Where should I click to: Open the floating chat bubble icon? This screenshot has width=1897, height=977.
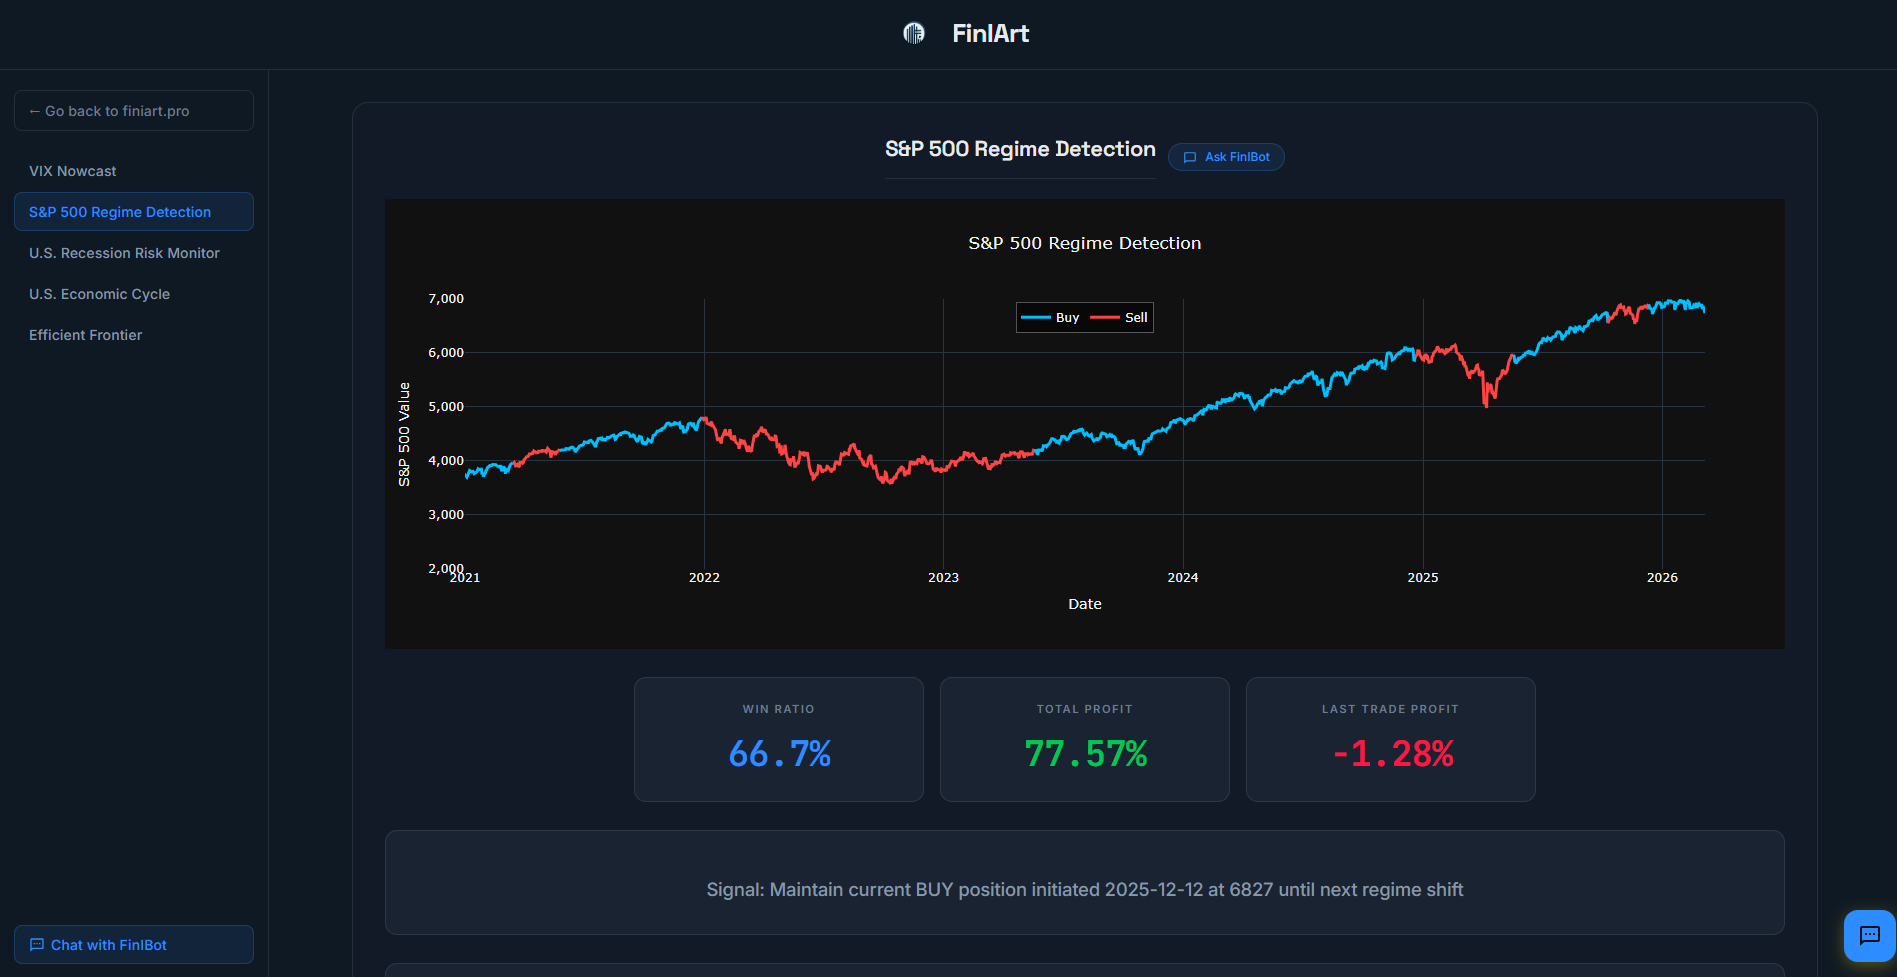[1869, 935]
